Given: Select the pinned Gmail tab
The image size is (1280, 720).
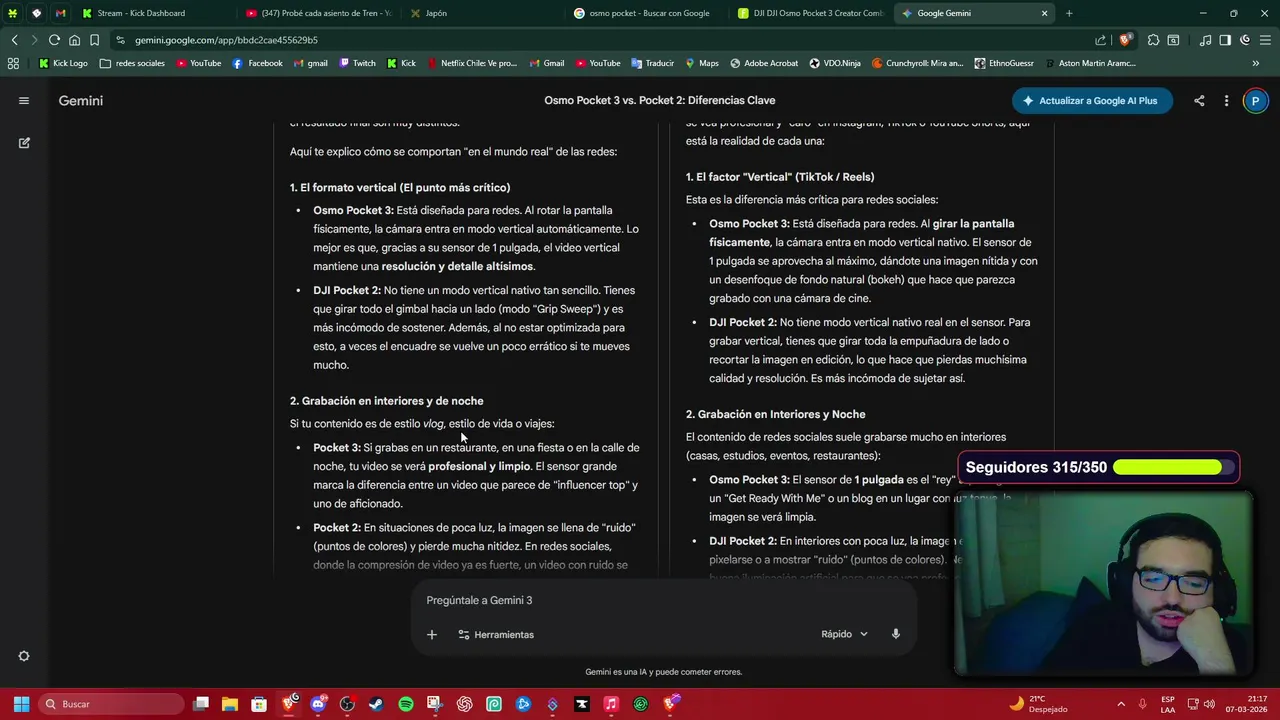Looking at the screenshot, I should pos(61,13).
